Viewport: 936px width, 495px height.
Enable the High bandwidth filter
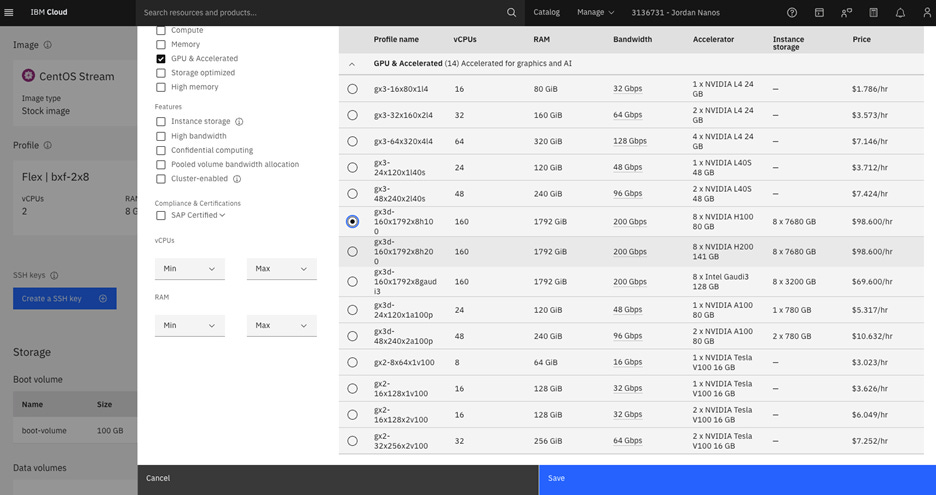[161, 136]
